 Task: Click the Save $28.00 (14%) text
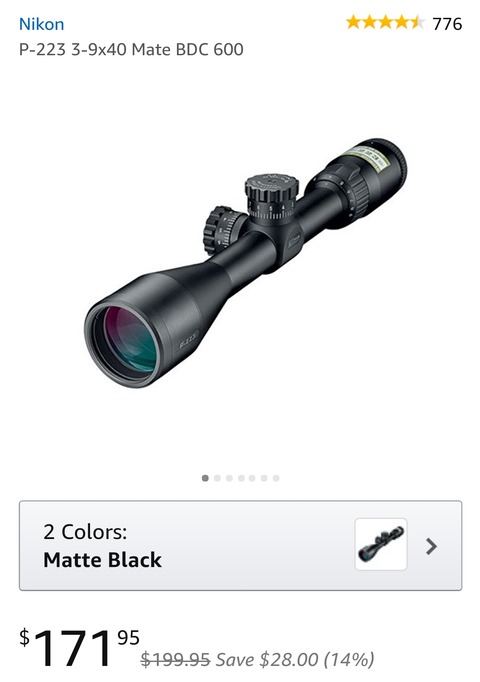[295, 660]
